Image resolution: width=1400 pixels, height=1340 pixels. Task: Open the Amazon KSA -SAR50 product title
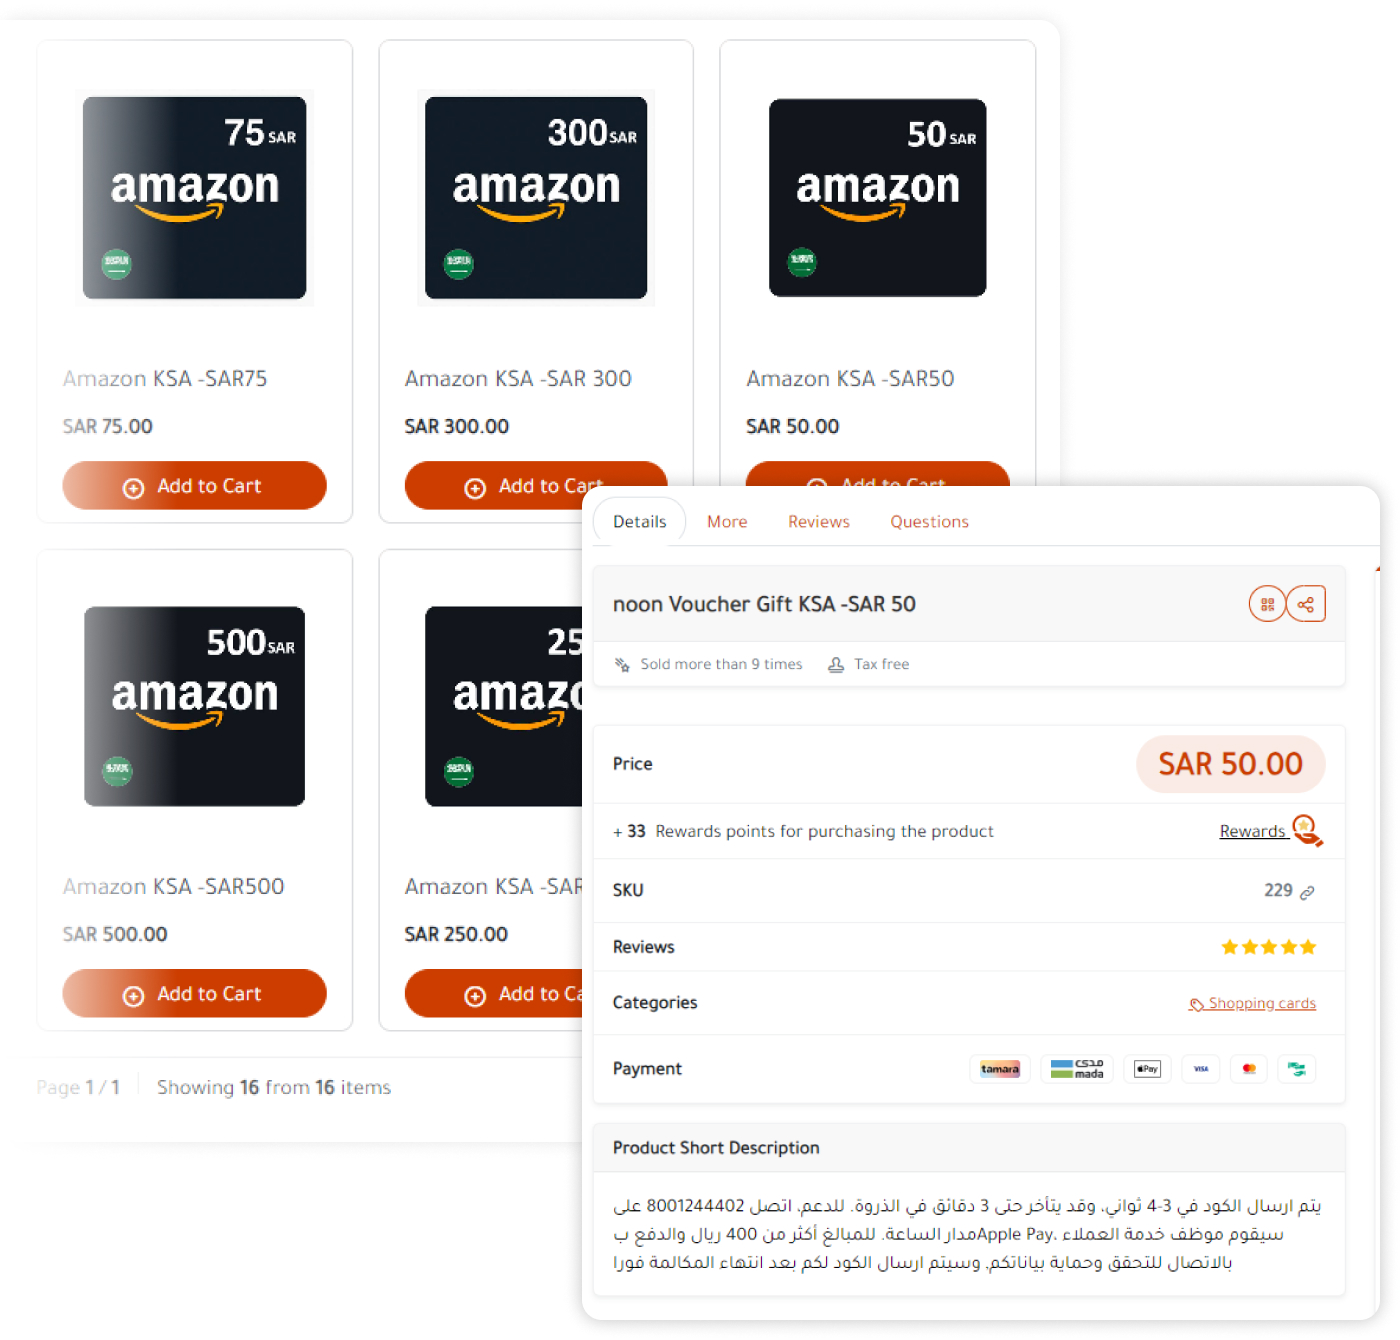[850, 379]
